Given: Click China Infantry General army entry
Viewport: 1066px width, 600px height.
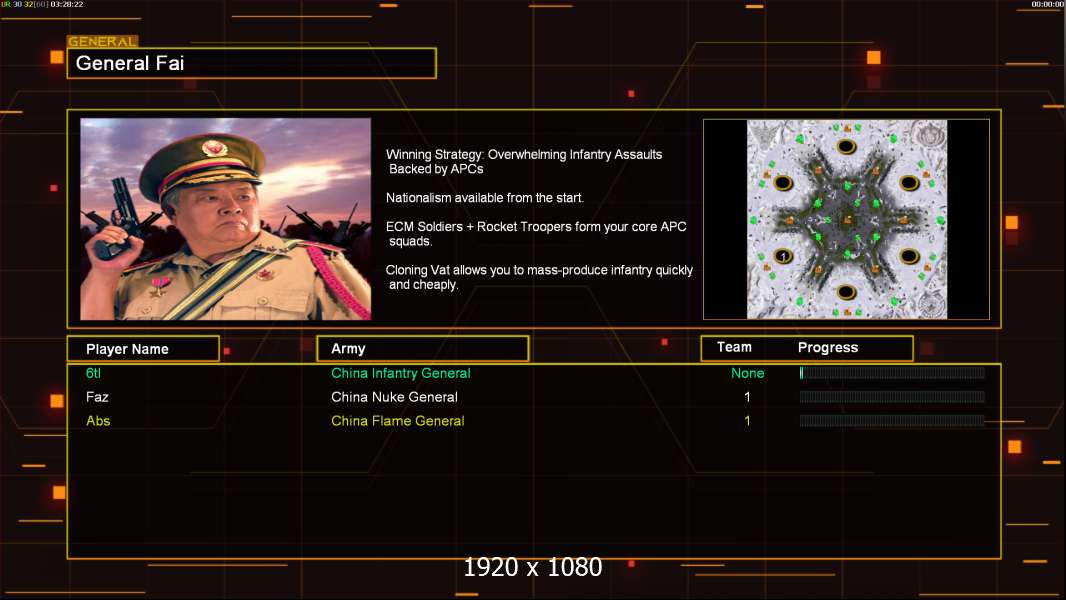Looking at the screenshot, I should [400, 373].
